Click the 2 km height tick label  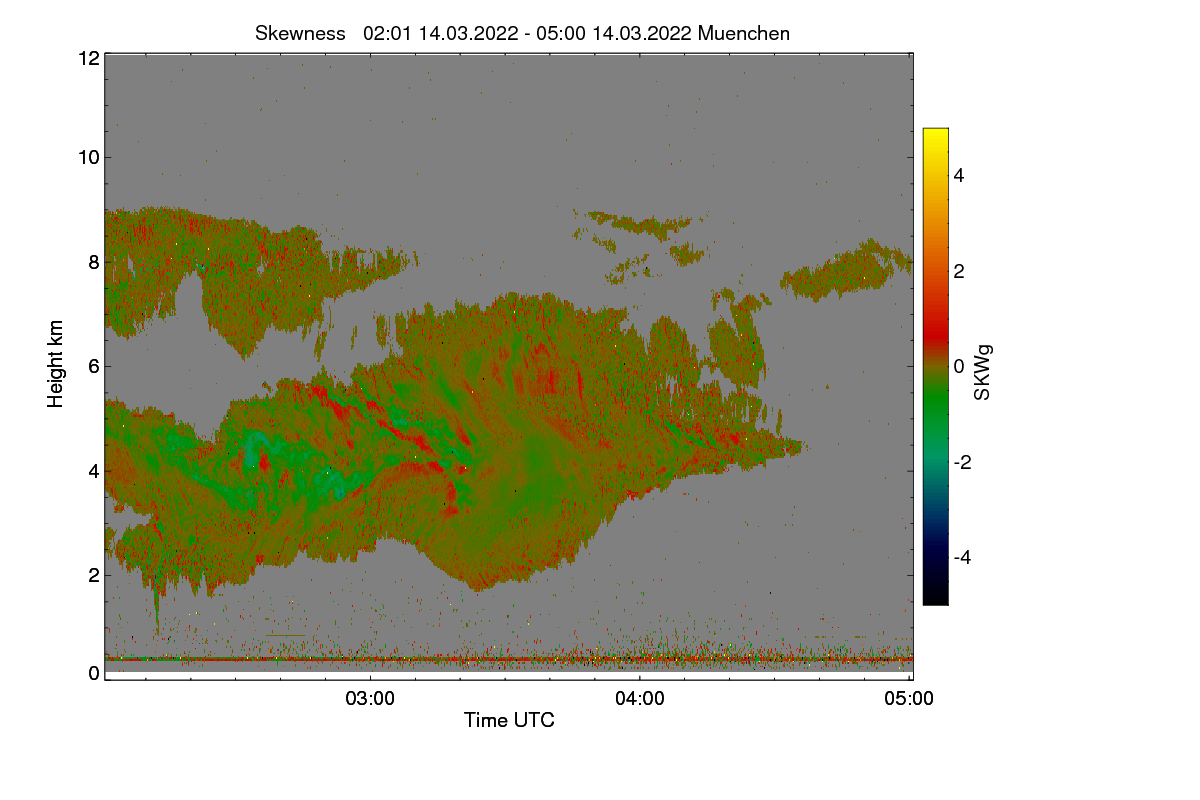click(93, 574)
